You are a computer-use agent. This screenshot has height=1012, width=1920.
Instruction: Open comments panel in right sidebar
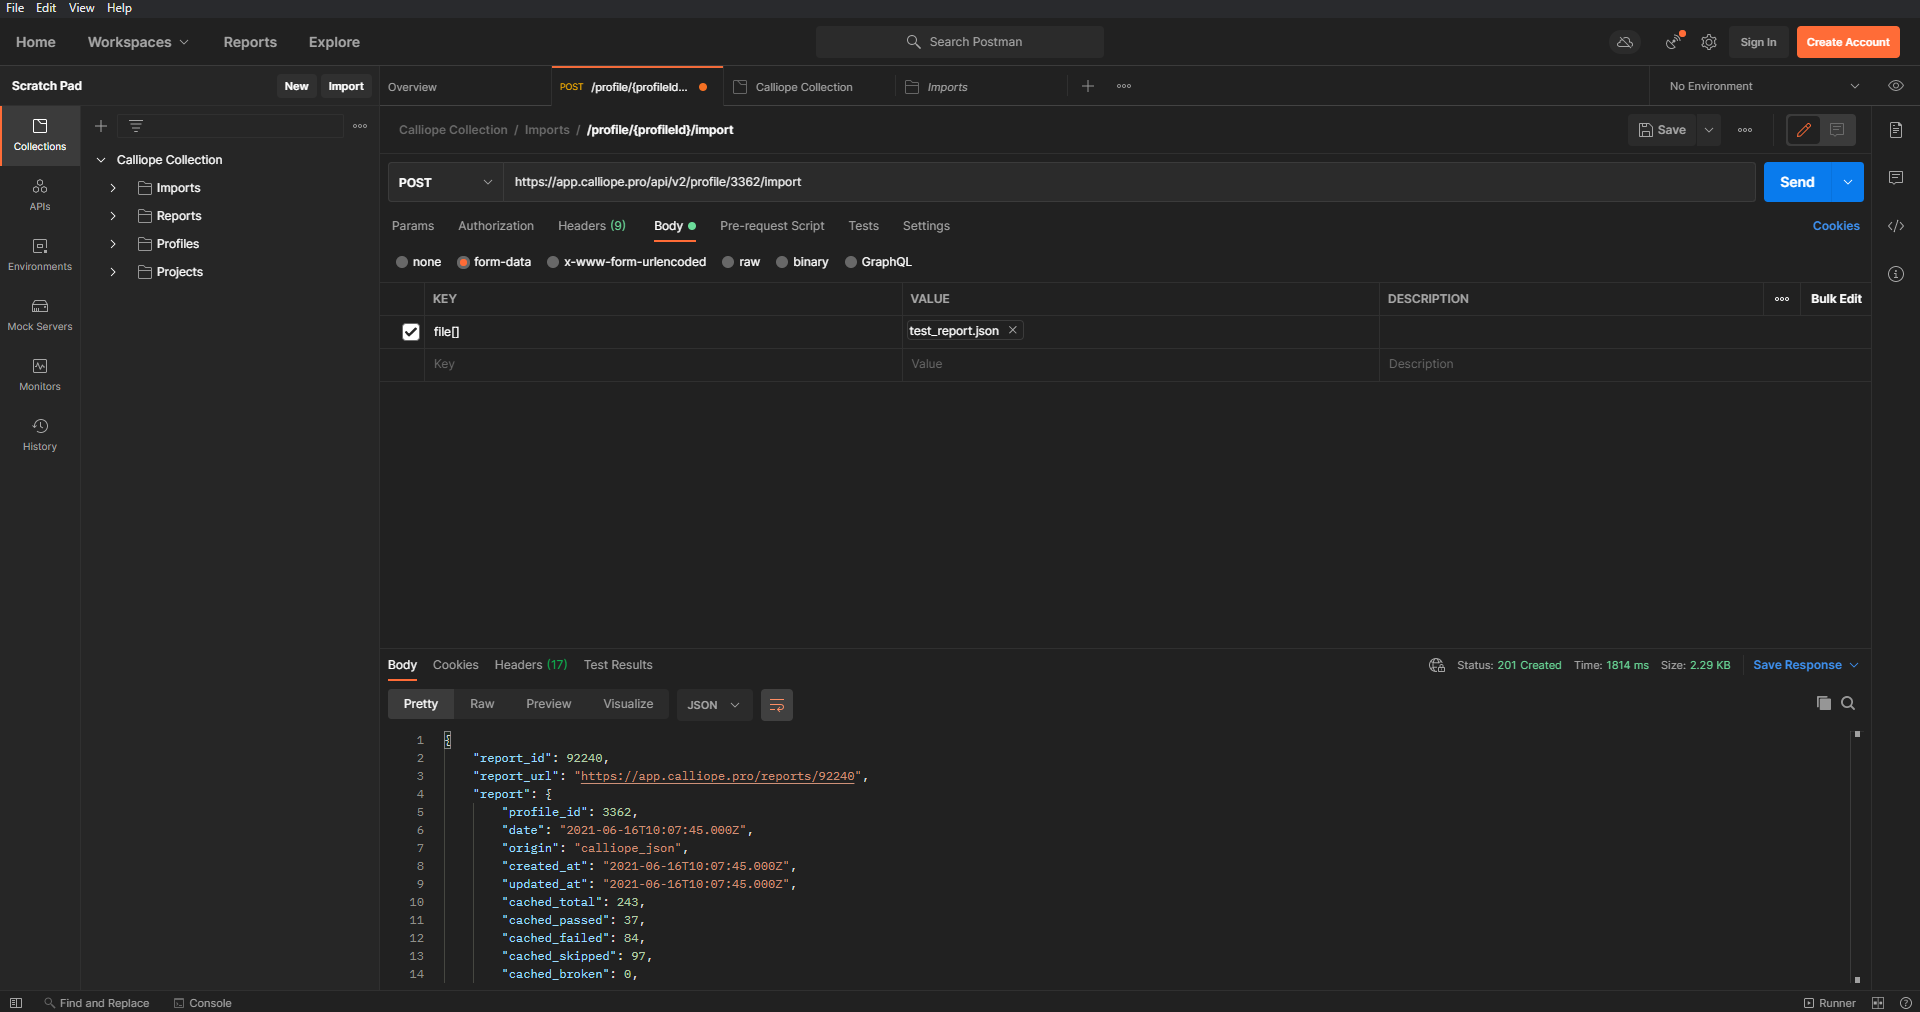coord(1896,178)
